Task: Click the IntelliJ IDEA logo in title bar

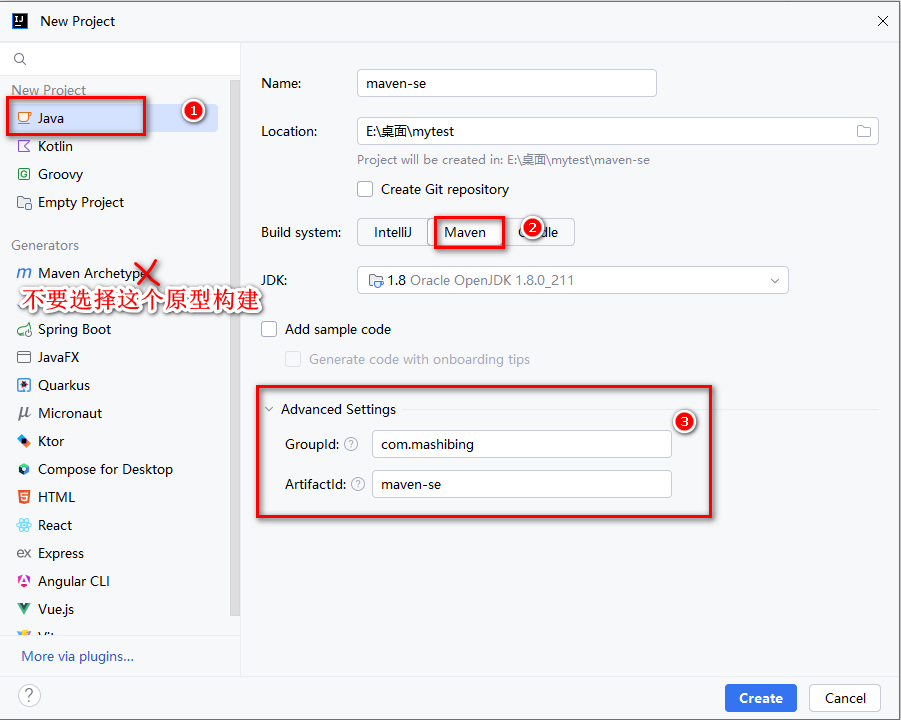Action: (x=20, y=21)
